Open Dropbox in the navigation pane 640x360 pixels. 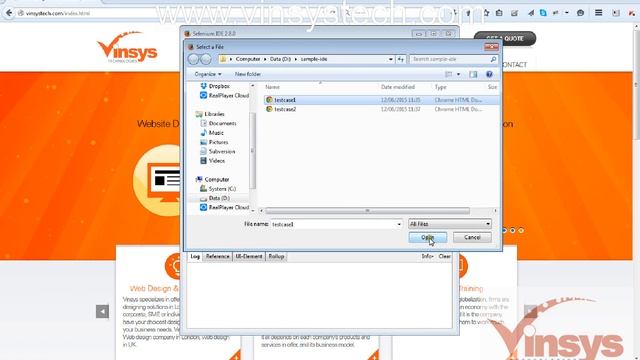(219, 86)
